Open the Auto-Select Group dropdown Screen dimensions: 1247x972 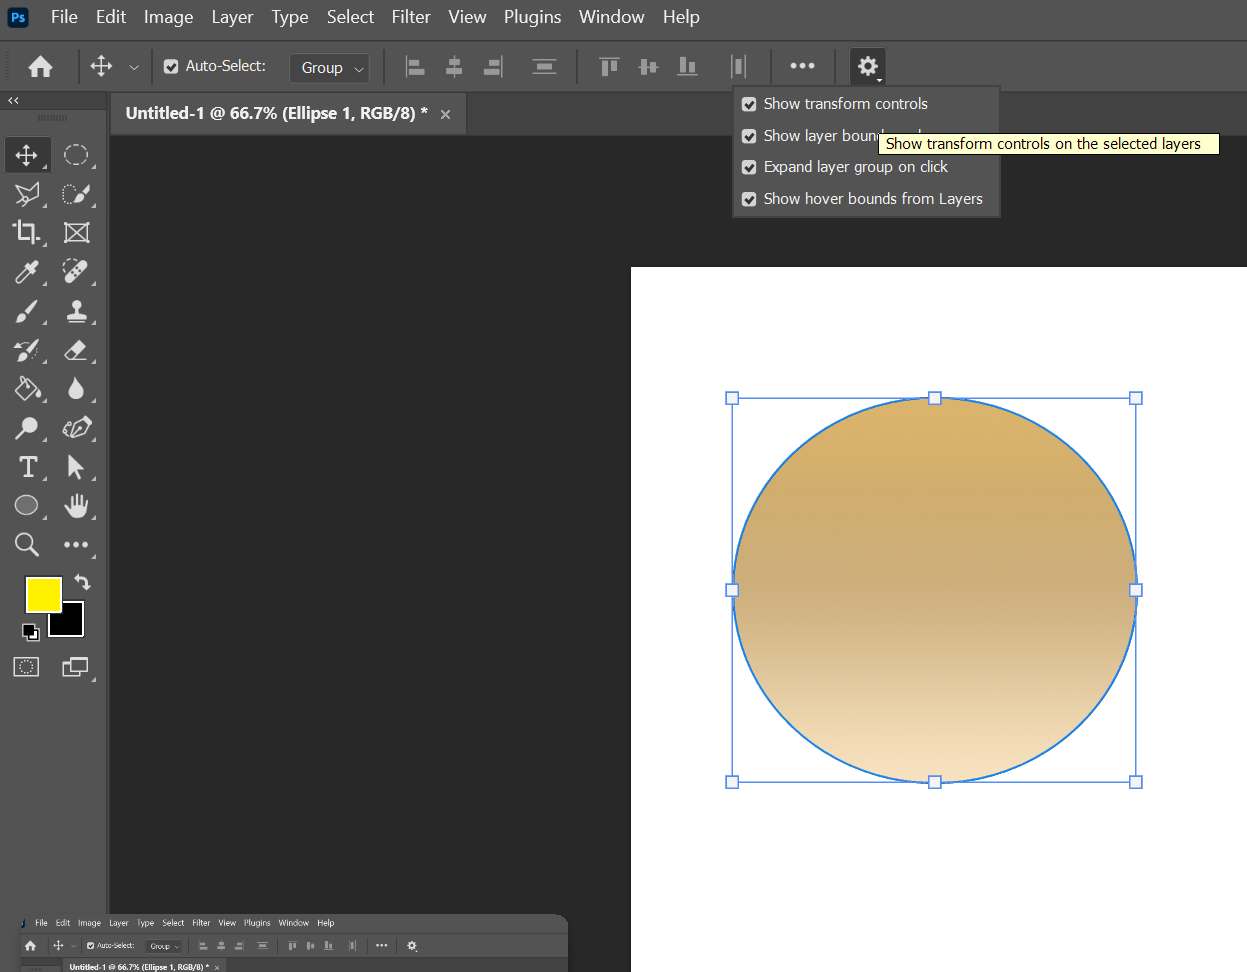tap(330, 68)
